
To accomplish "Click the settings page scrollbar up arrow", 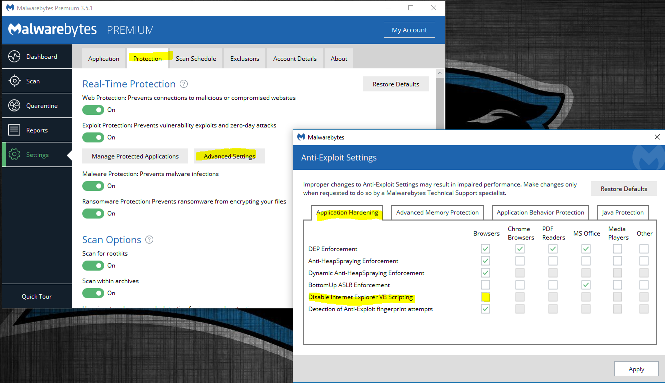I will [x=439, y=73].
